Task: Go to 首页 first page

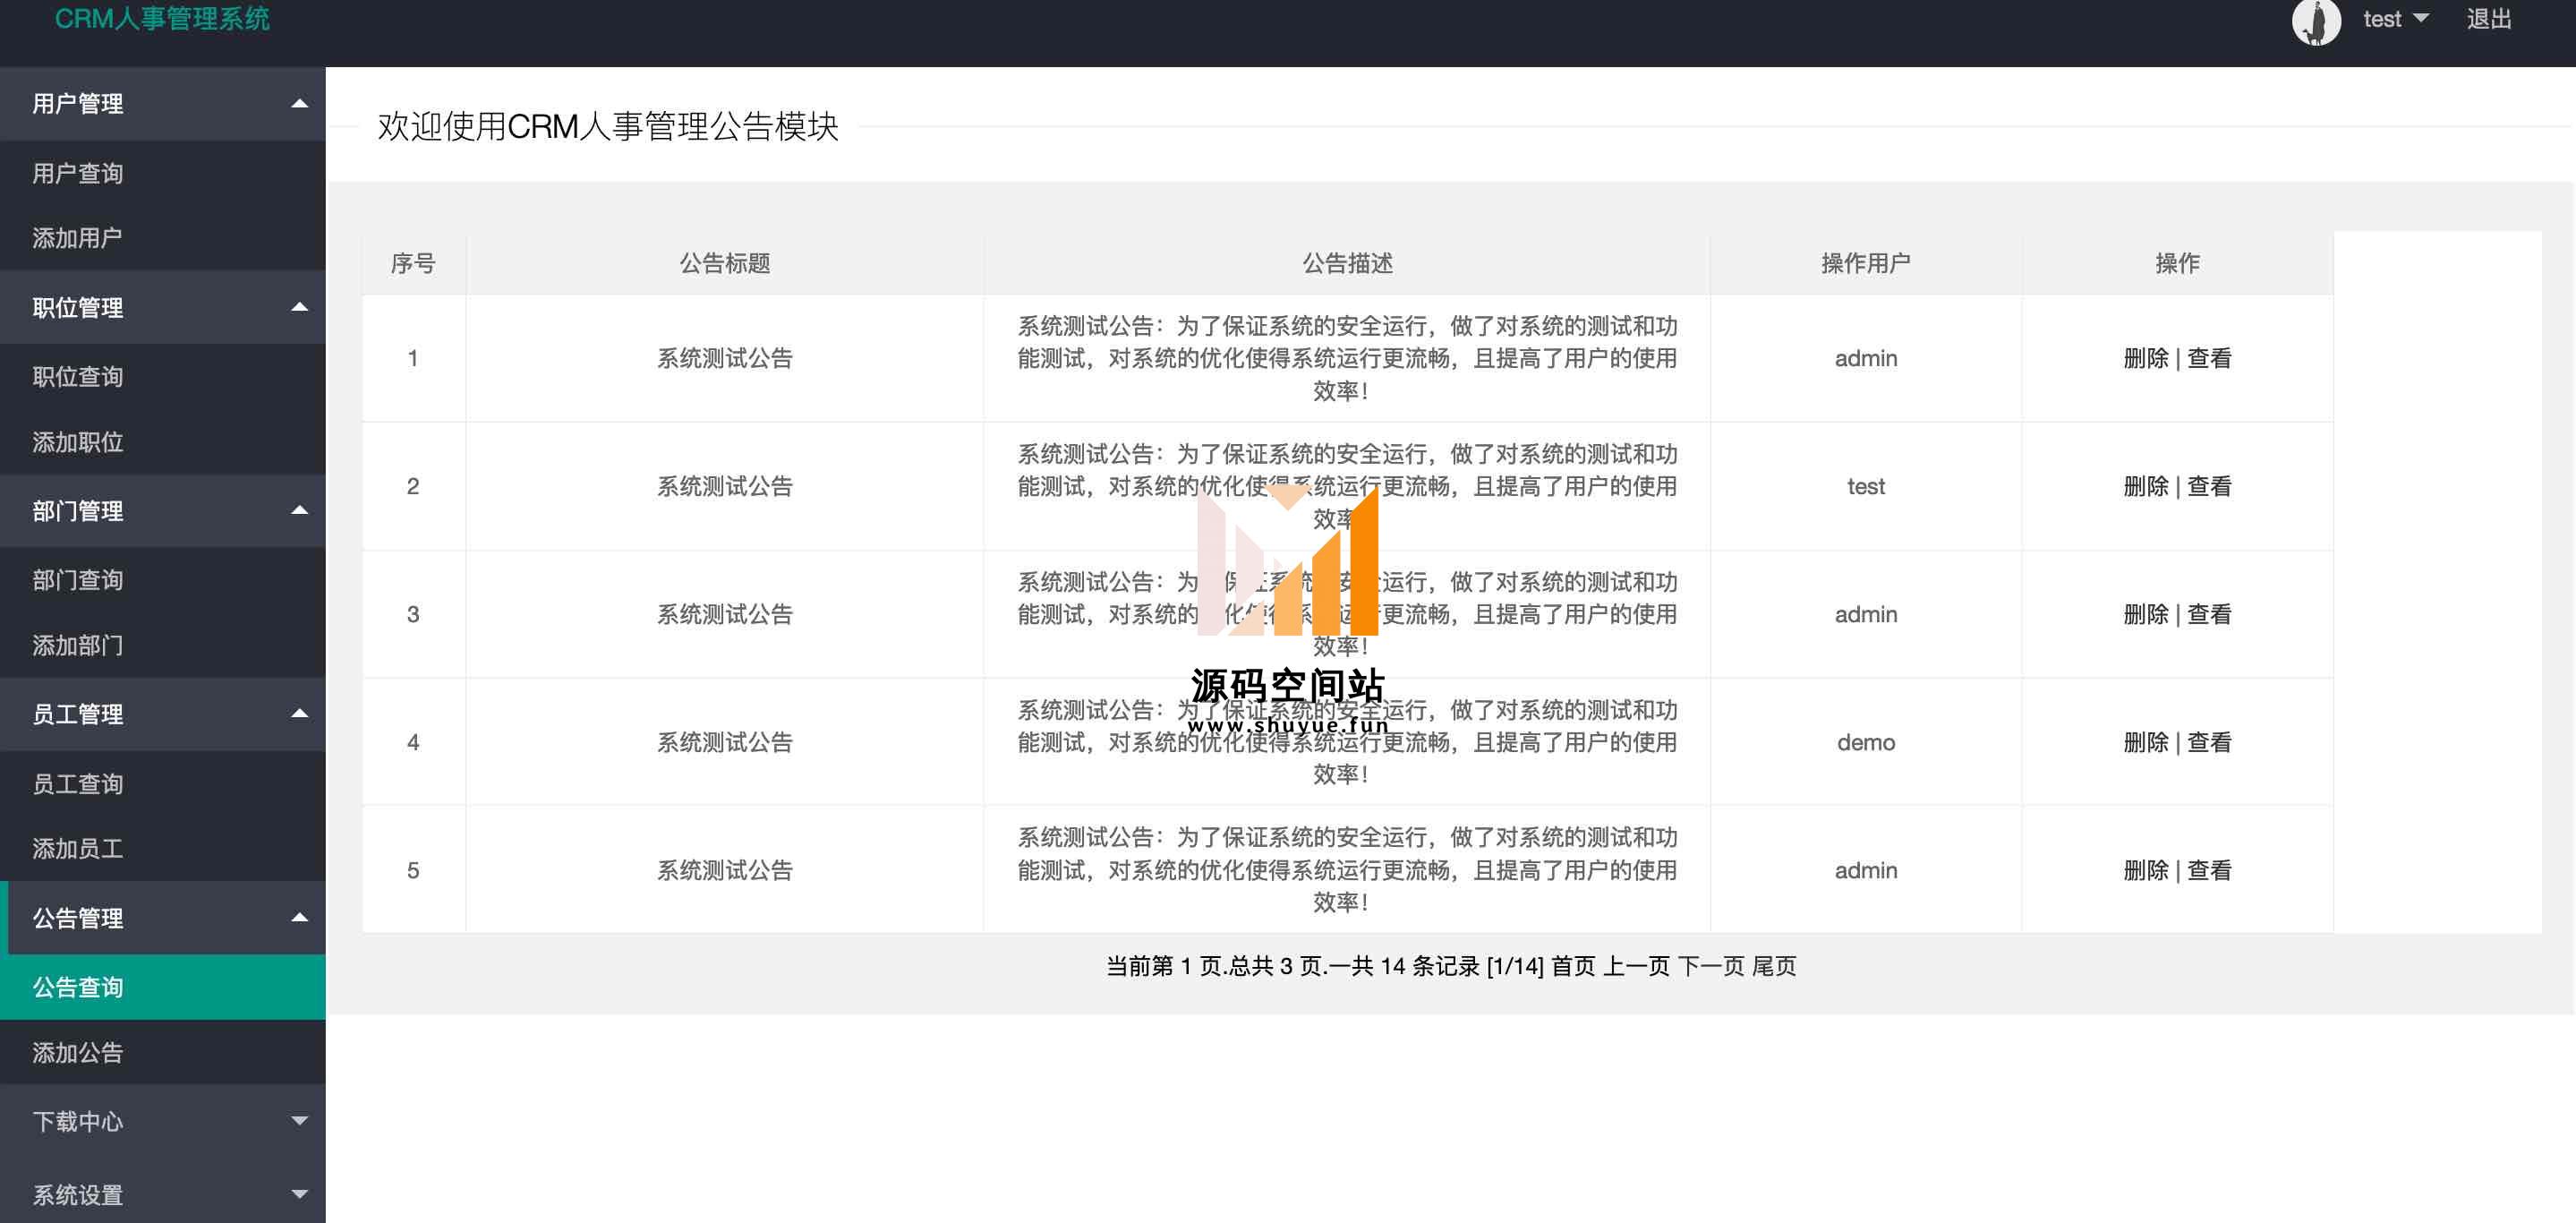Action: (x=1573, y=966)
